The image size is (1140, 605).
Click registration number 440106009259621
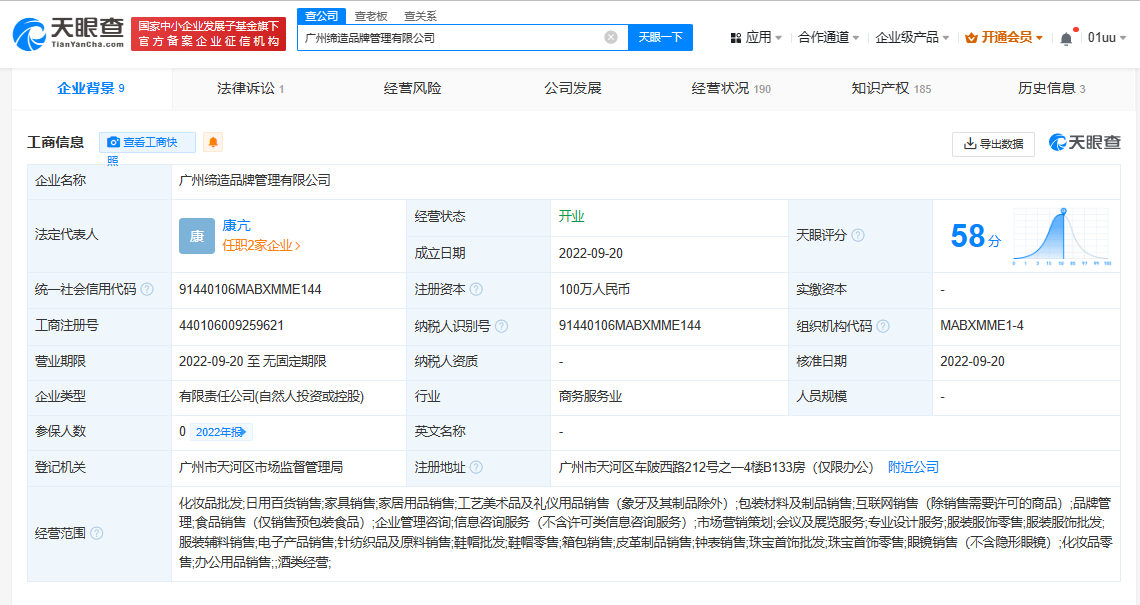pos(231,326)
